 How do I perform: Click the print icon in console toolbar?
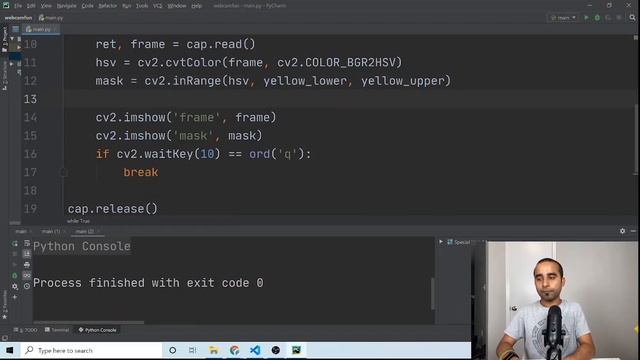(x=27, y=264)
